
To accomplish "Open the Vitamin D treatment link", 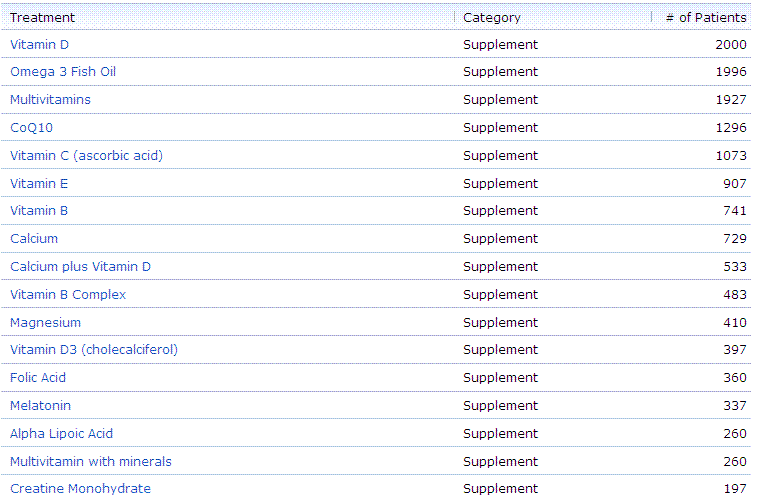I will [40, 45].
